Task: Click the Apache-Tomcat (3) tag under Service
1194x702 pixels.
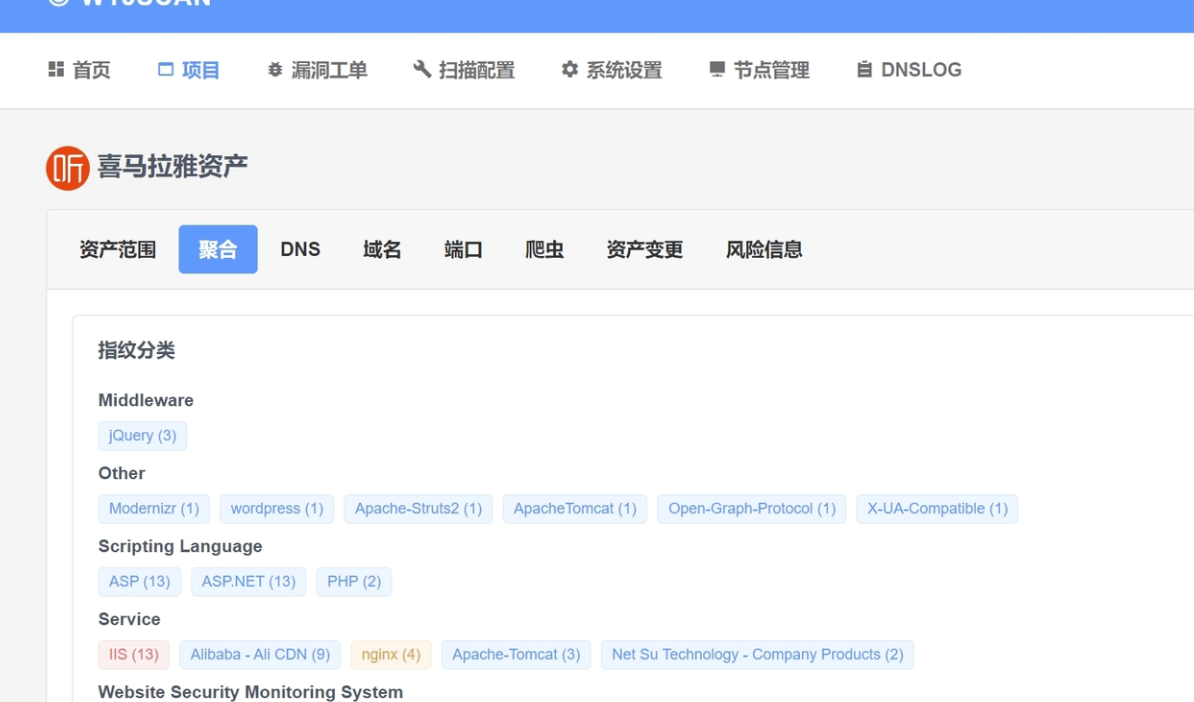Action: pos(516,655)
